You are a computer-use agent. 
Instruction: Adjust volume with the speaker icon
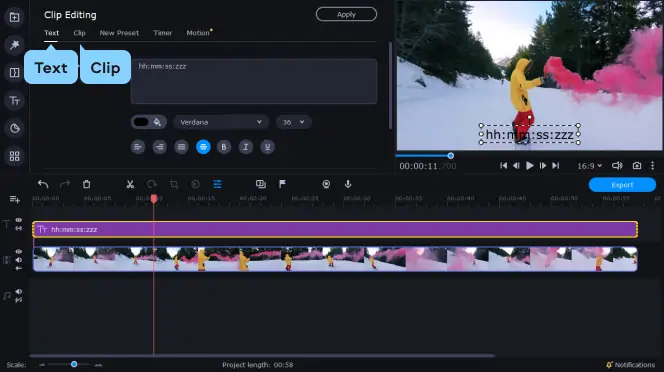click(617, 166)
